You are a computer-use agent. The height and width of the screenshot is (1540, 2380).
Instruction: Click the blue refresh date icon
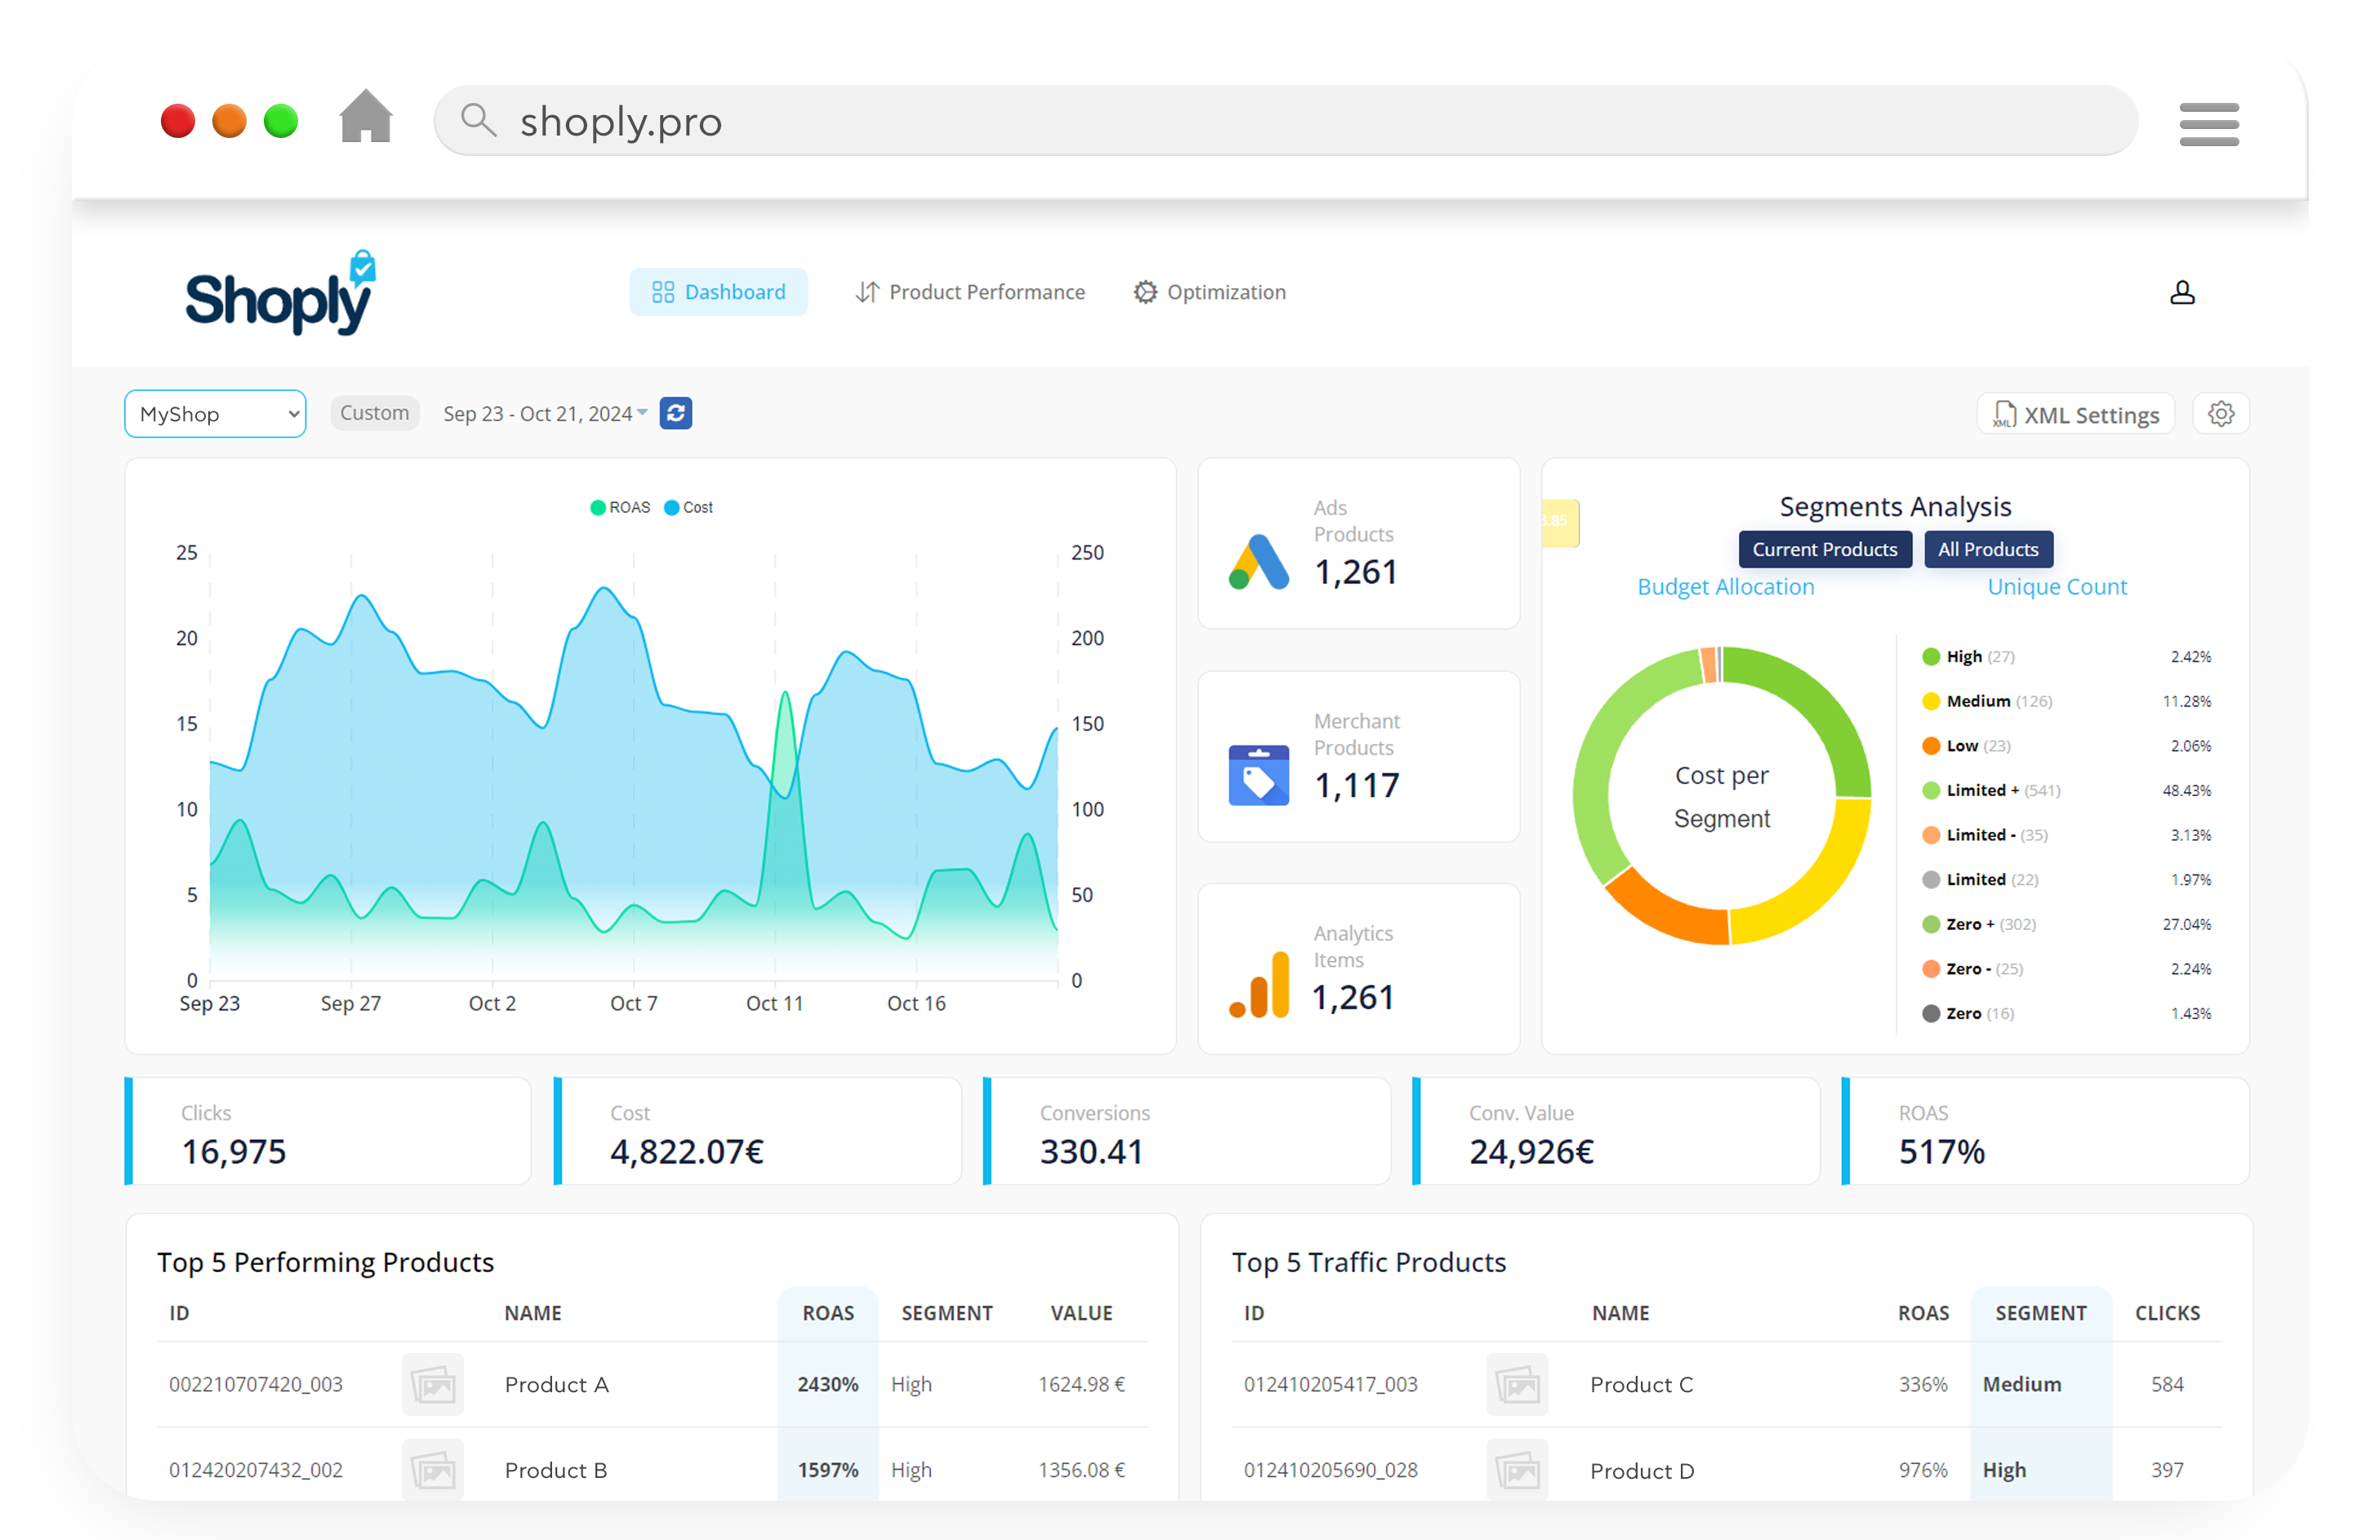tap(676, 413)
